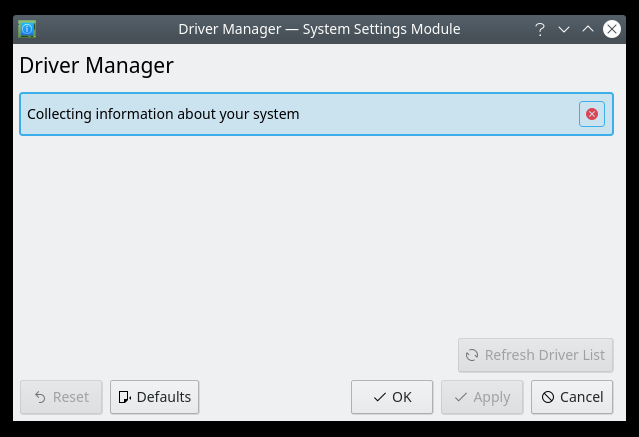
Task: Click the checkmark icon on OK
Action: coord(379,397)
